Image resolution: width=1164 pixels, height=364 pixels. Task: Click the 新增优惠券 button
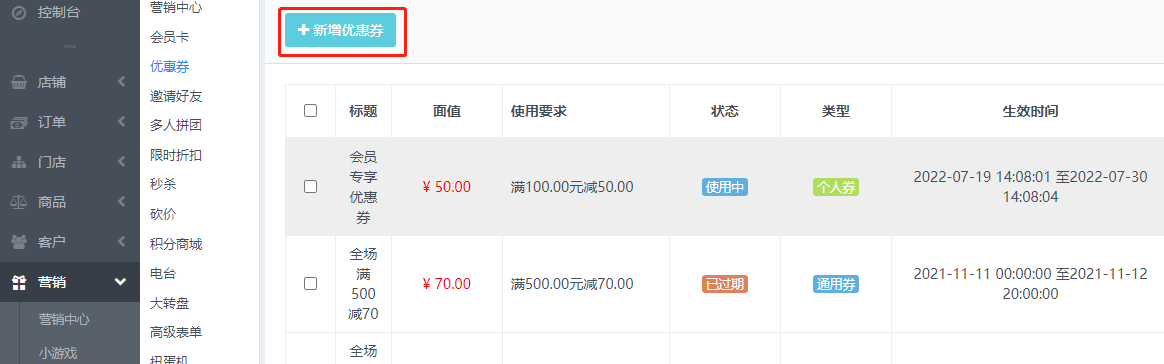(341, 30)
